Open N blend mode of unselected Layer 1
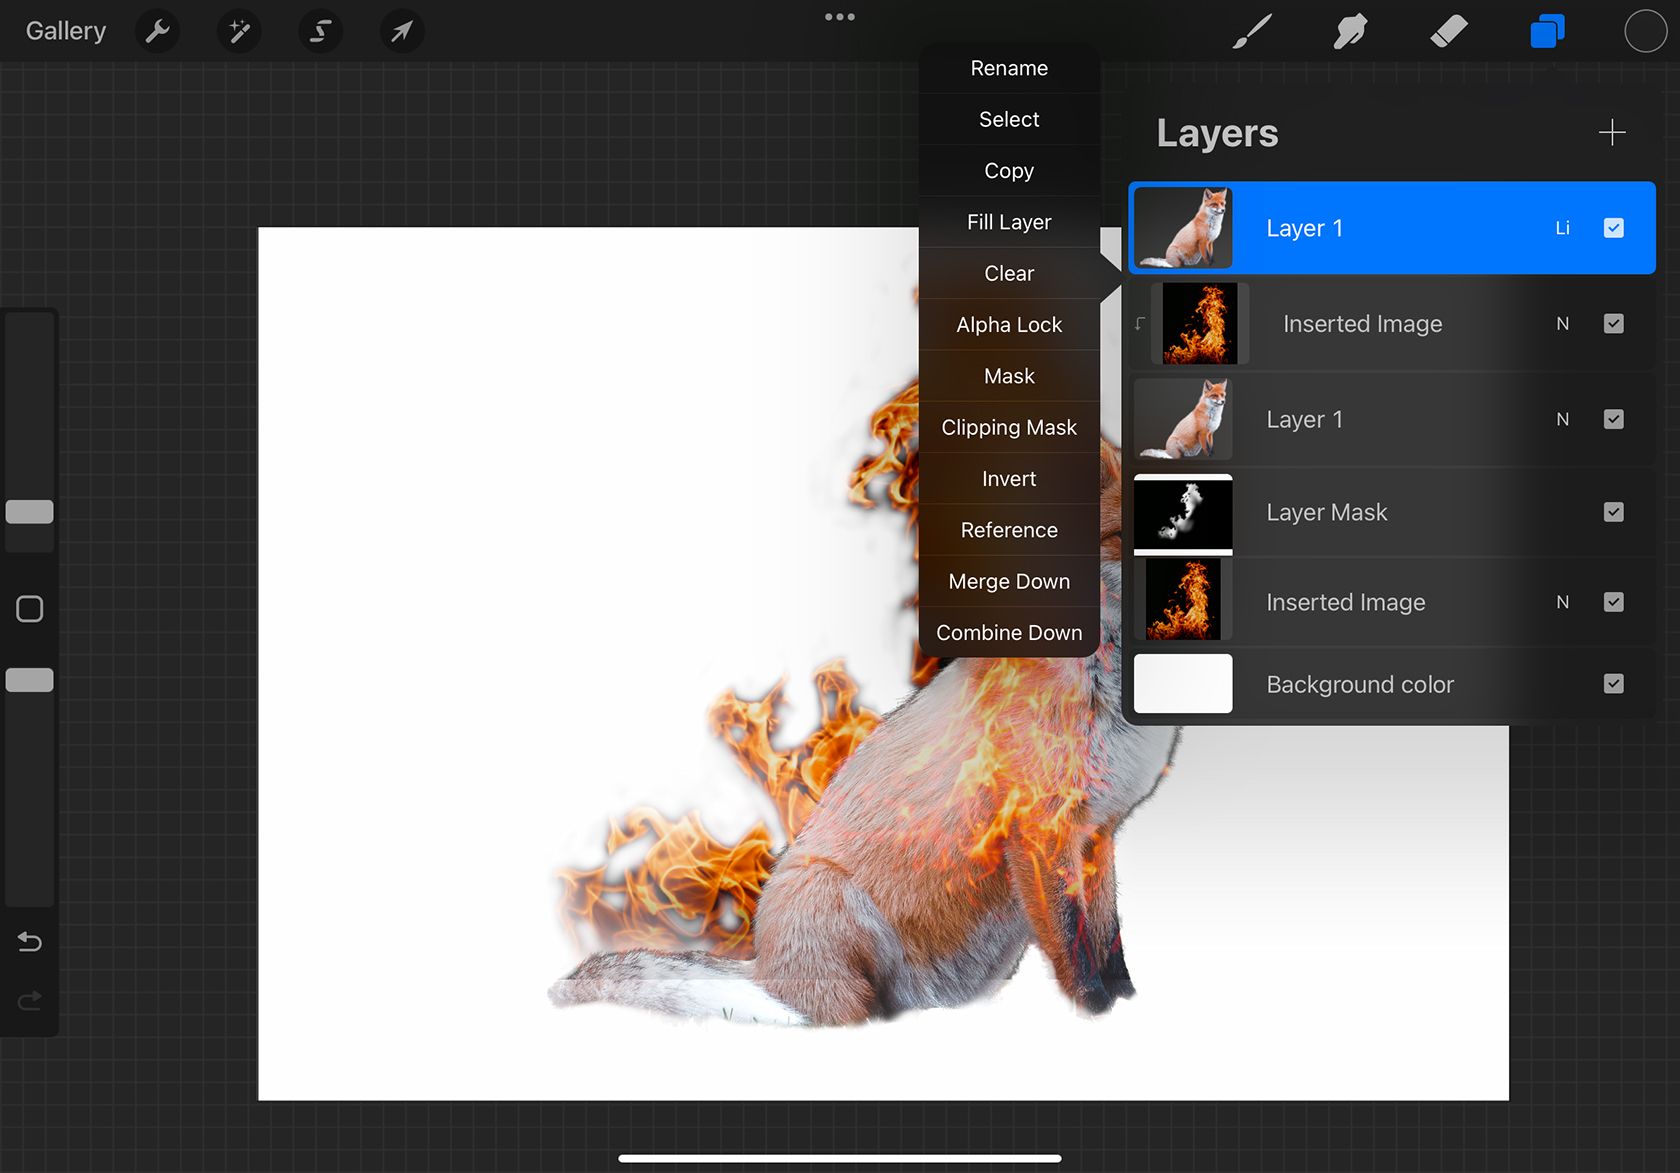This screenshot has width=1680, height=1173. (1562, 419)
